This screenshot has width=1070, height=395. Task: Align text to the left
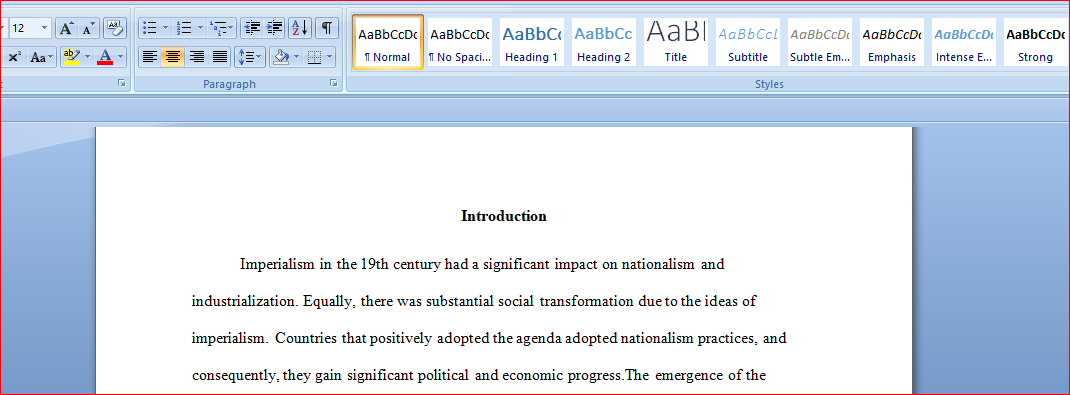(x=150, y=57)
